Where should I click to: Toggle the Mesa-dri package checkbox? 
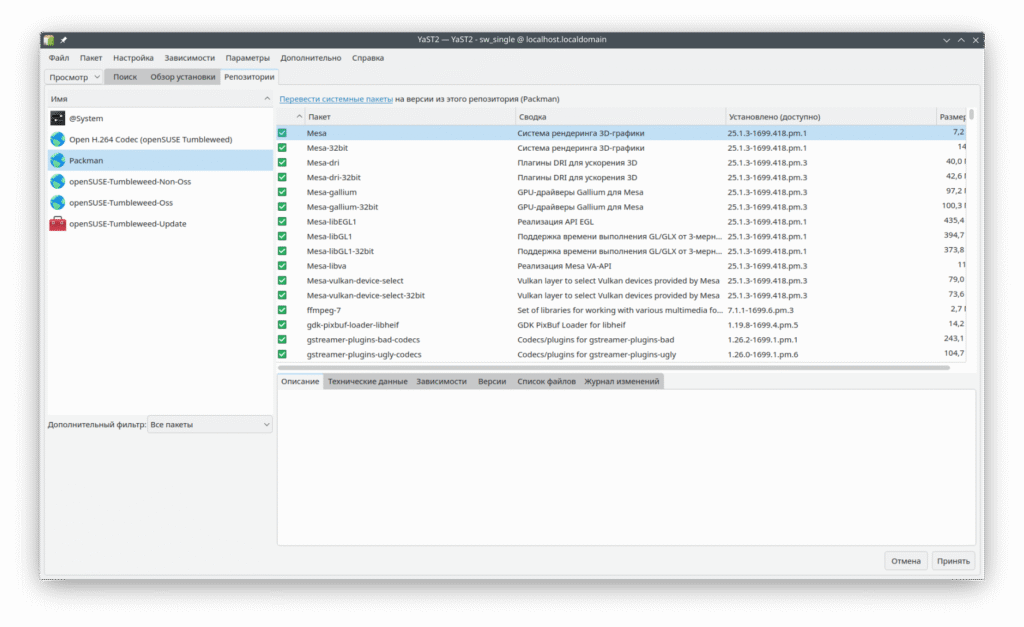(x=282, y=163)
